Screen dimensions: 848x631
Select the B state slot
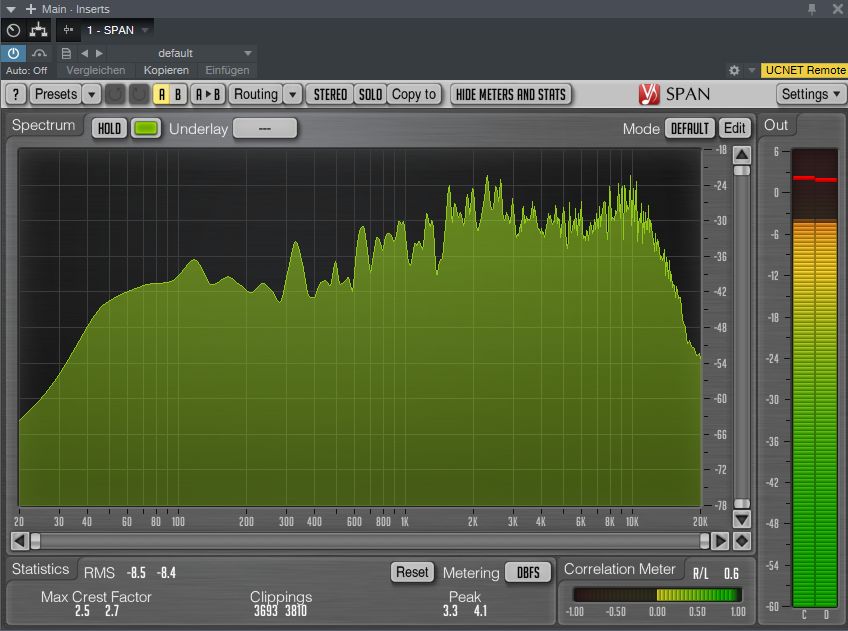178,94
